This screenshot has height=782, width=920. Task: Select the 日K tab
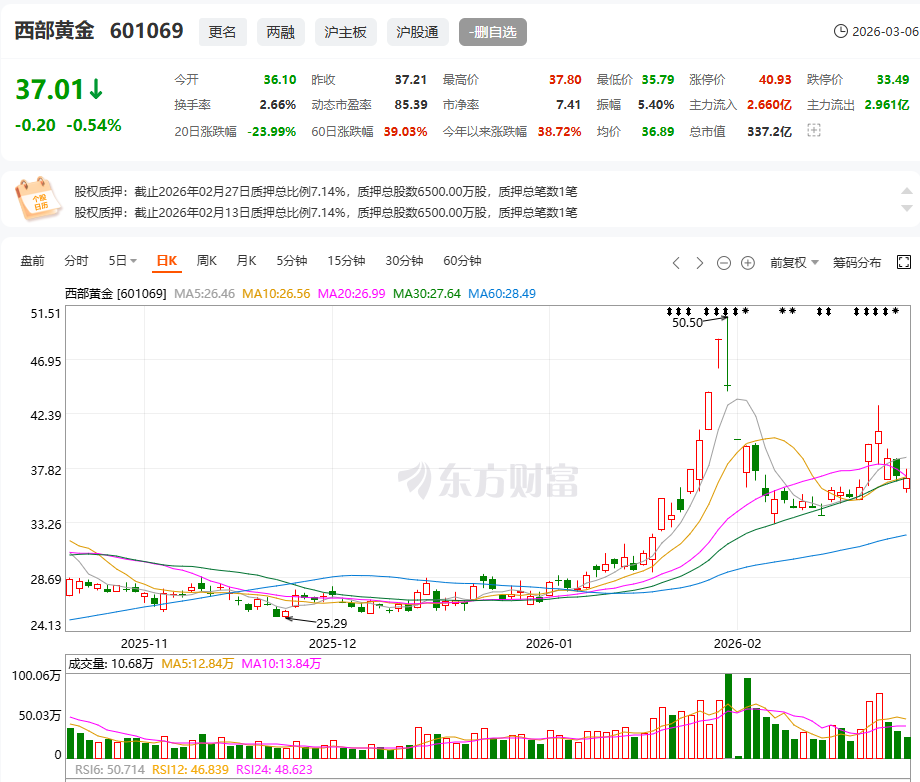coord(167,261)
